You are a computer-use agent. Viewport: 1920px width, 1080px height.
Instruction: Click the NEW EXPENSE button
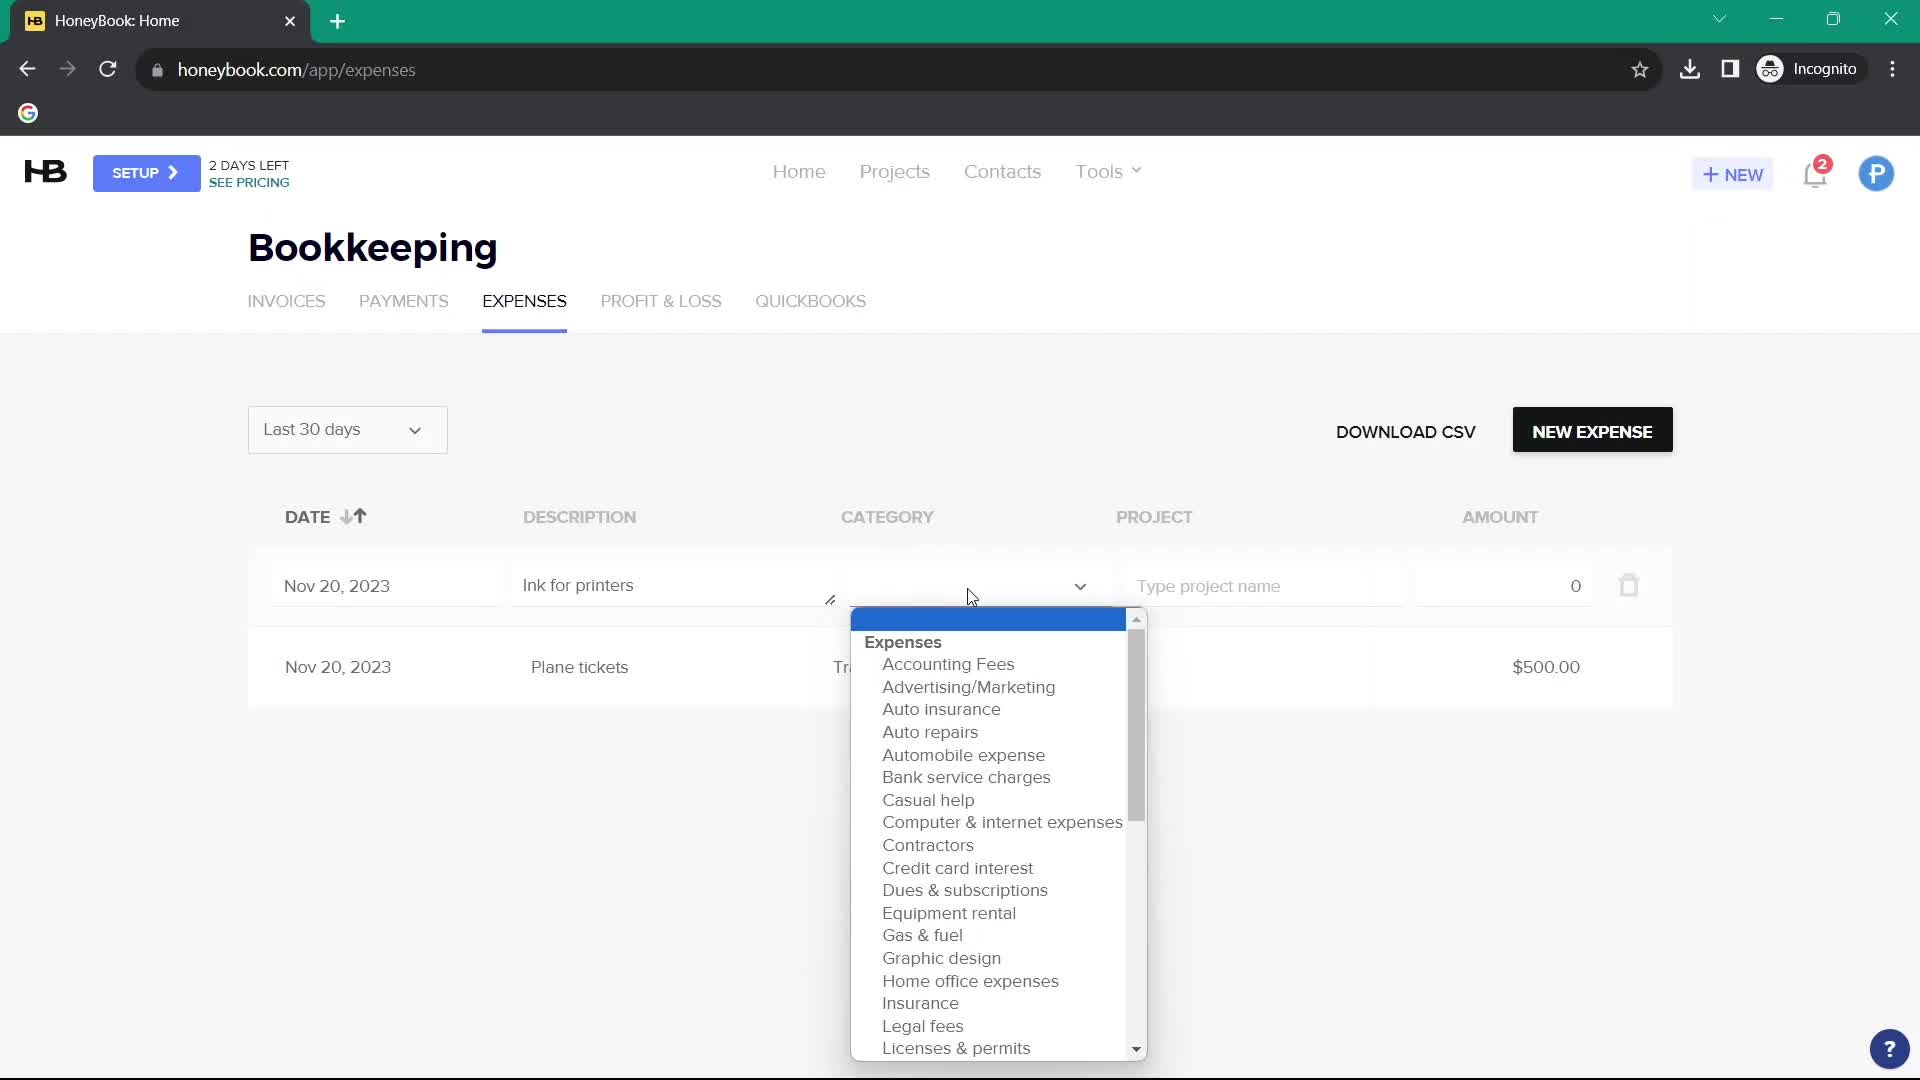(x=1592, y=431)
